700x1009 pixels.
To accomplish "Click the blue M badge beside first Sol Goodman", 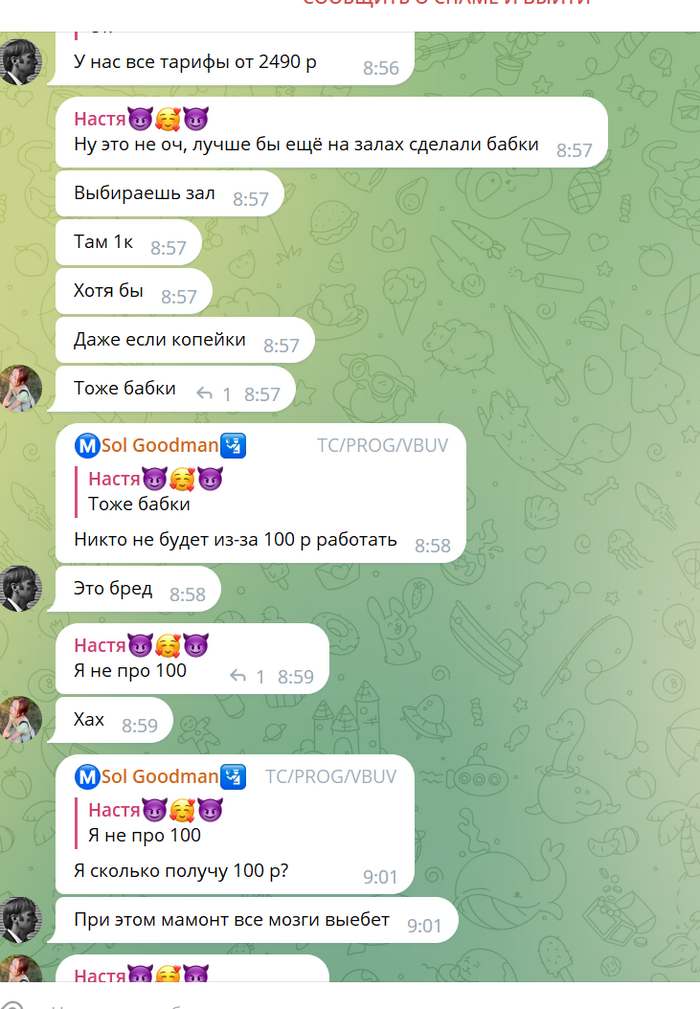I will point(87,445).
